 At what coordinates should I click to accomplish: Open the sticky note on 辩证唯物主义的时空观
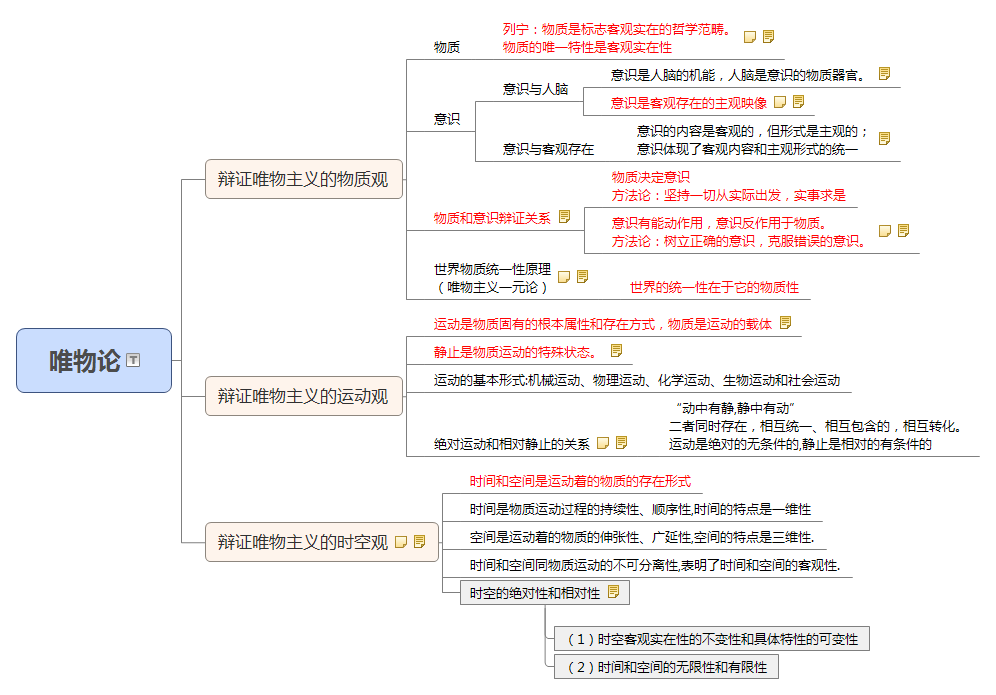tap(403, 541)
